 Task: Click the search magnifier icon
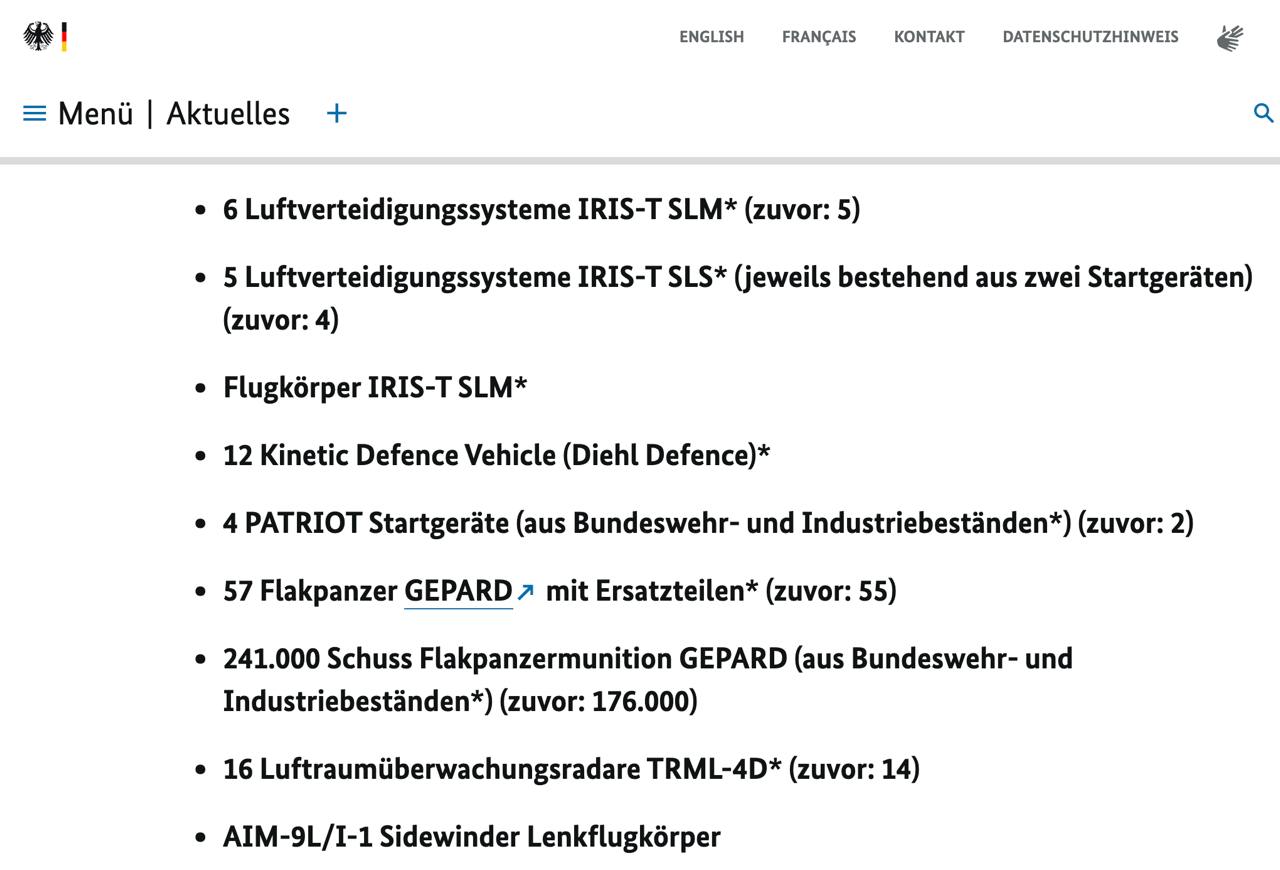tap(1263, 113)
